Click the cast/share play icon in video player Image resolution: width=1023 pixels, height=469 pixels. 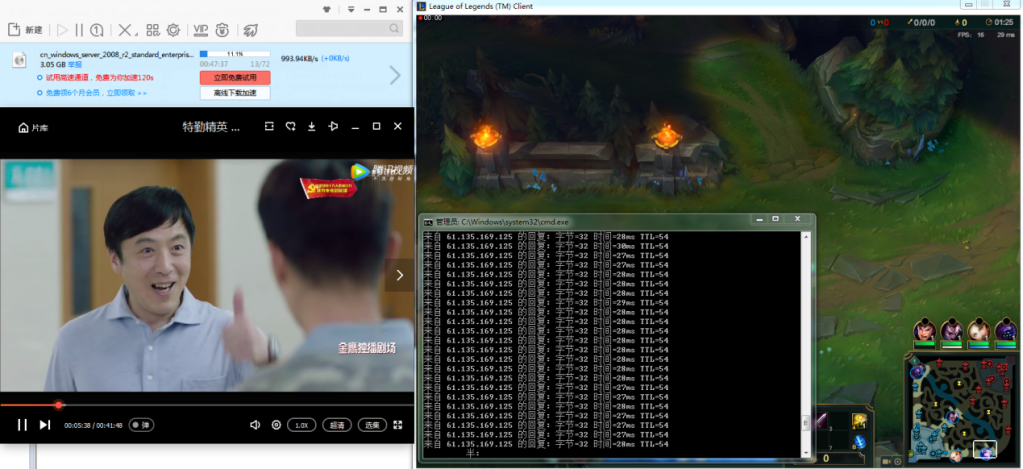pyautogui.click(x=333, y=127)
